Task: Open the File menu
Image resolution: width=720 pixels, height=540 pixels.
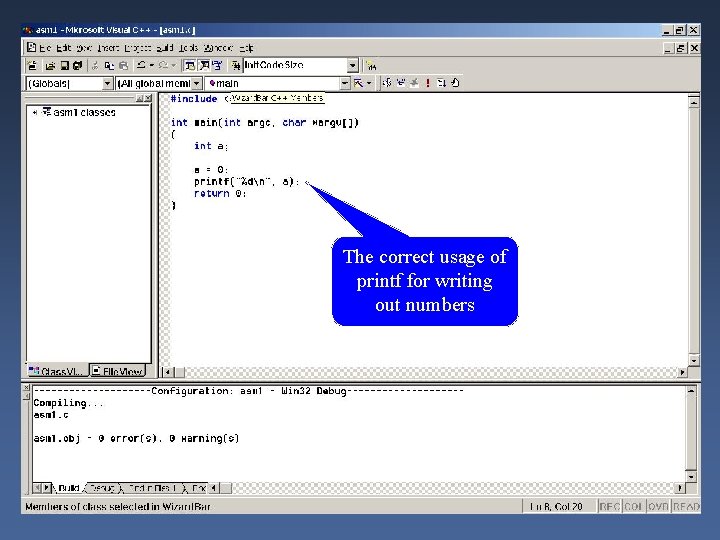Action: click(45, 48)
